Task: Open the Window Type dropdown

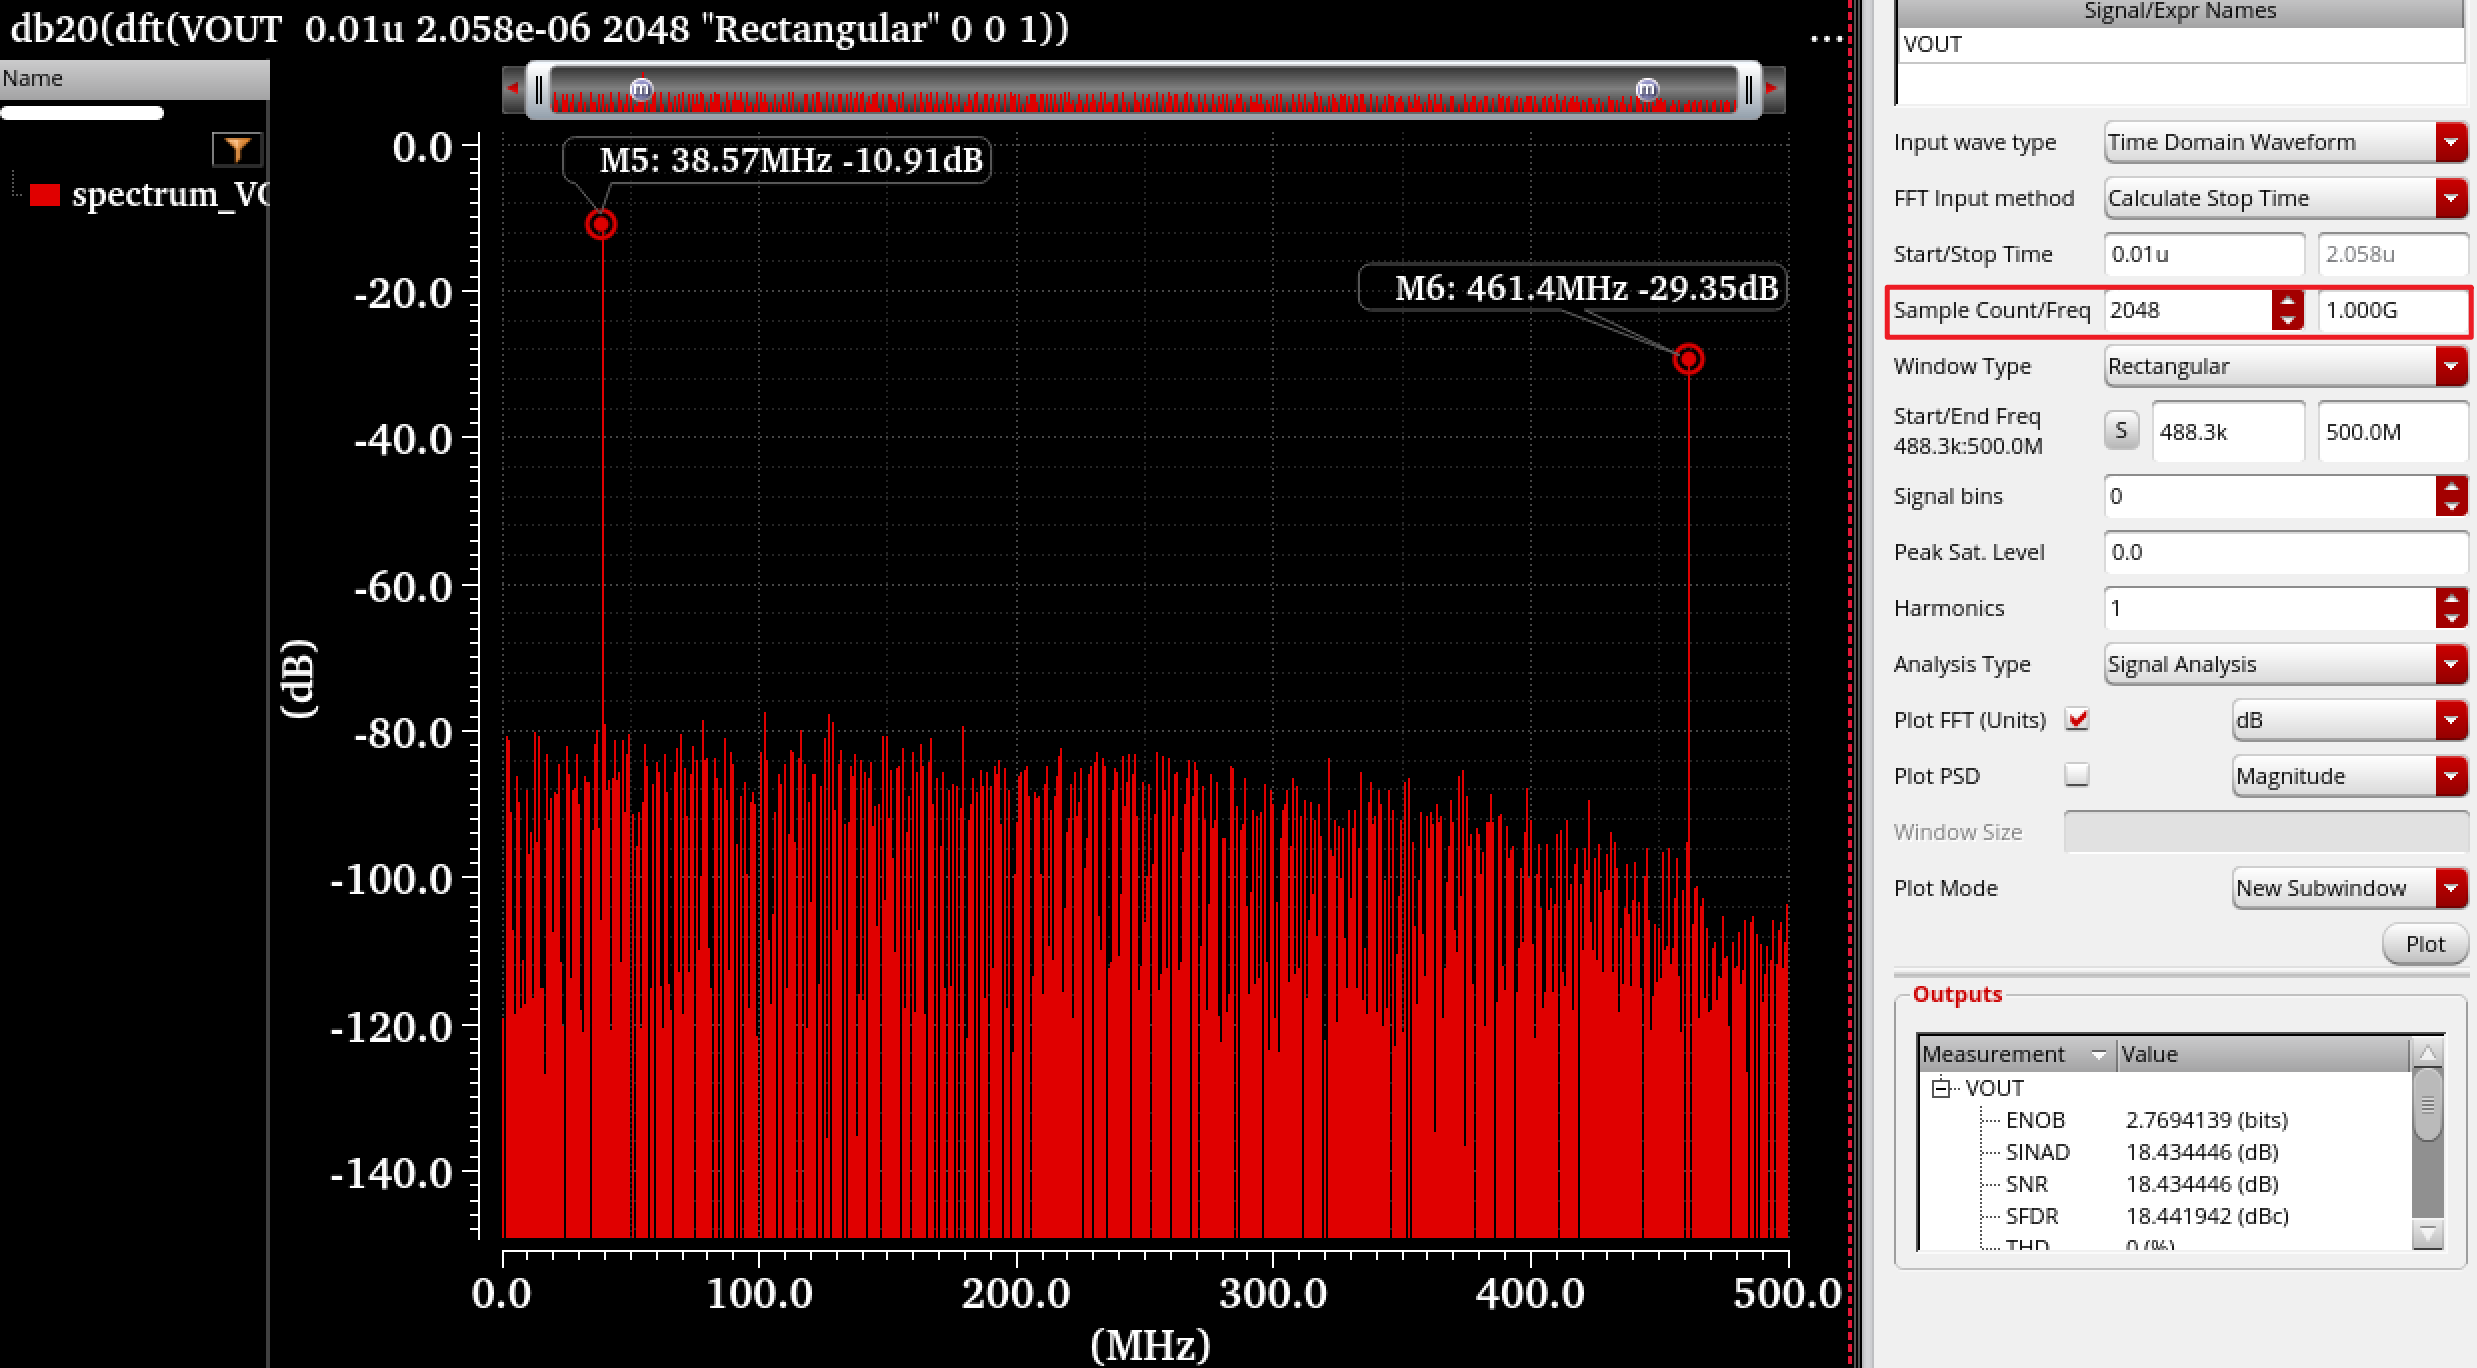Action: [2450, 366]
